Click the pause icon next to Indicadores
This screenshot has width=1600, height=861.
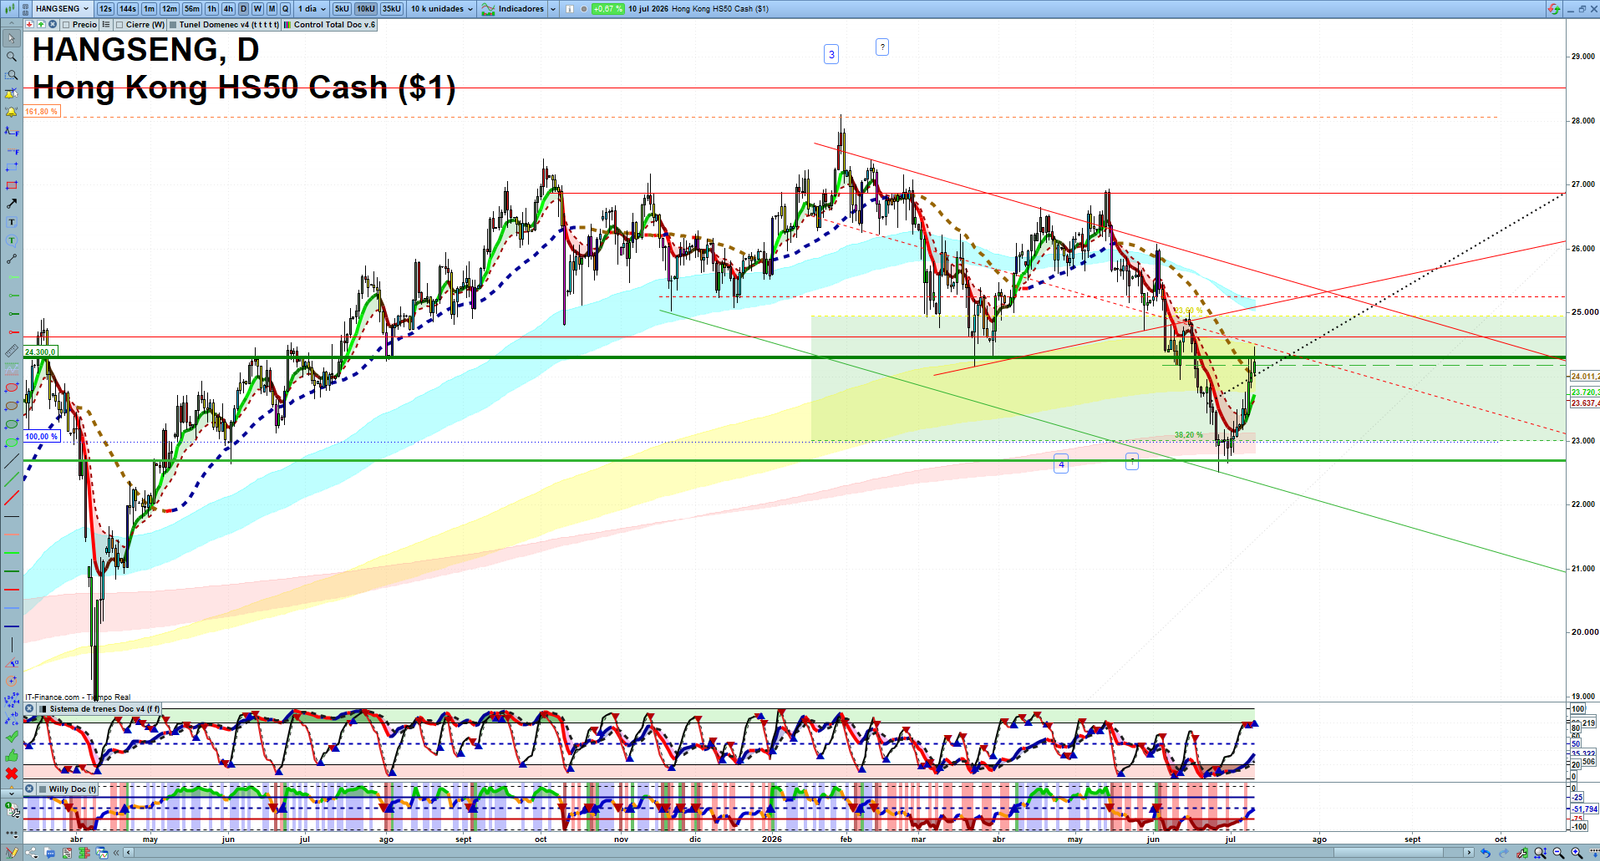click(x=570, y=9)
